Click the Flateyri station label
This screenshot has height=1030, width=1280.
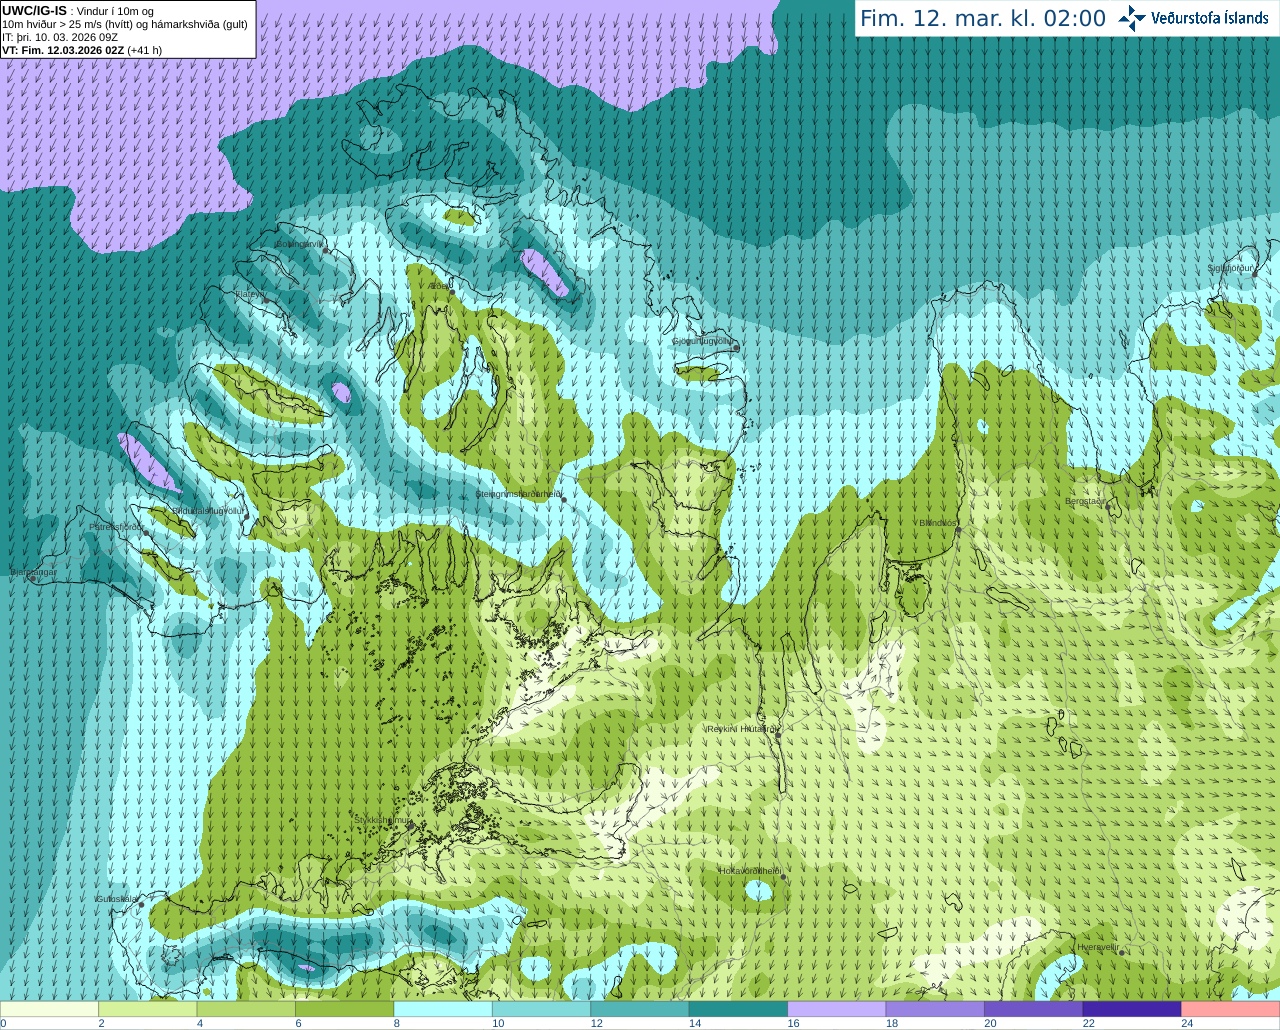click(250, 294)
